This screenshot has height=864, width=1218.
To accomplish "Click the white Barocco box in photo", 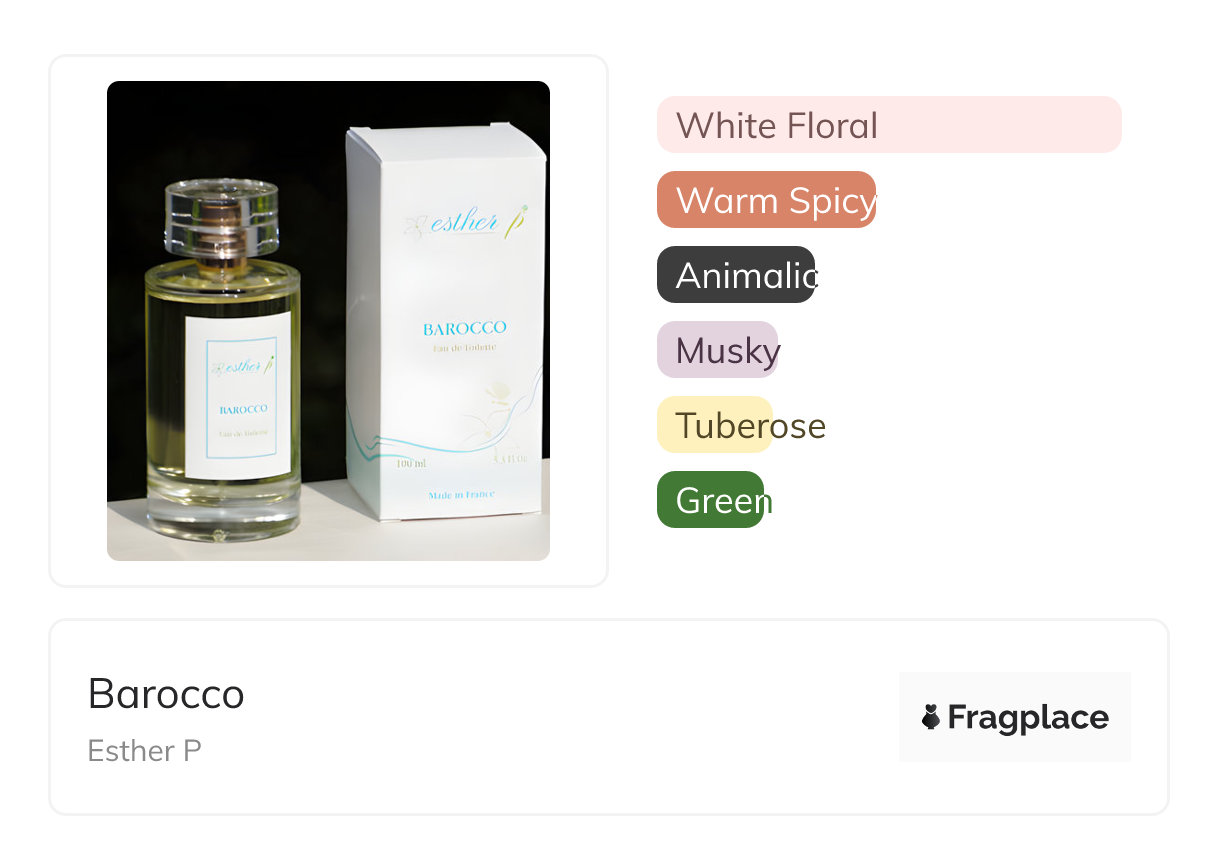I will (x=447, y=322).
